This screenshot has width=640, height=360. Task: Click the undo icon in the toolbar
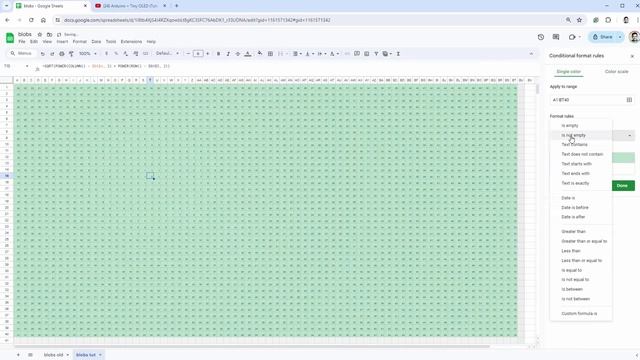42,54
